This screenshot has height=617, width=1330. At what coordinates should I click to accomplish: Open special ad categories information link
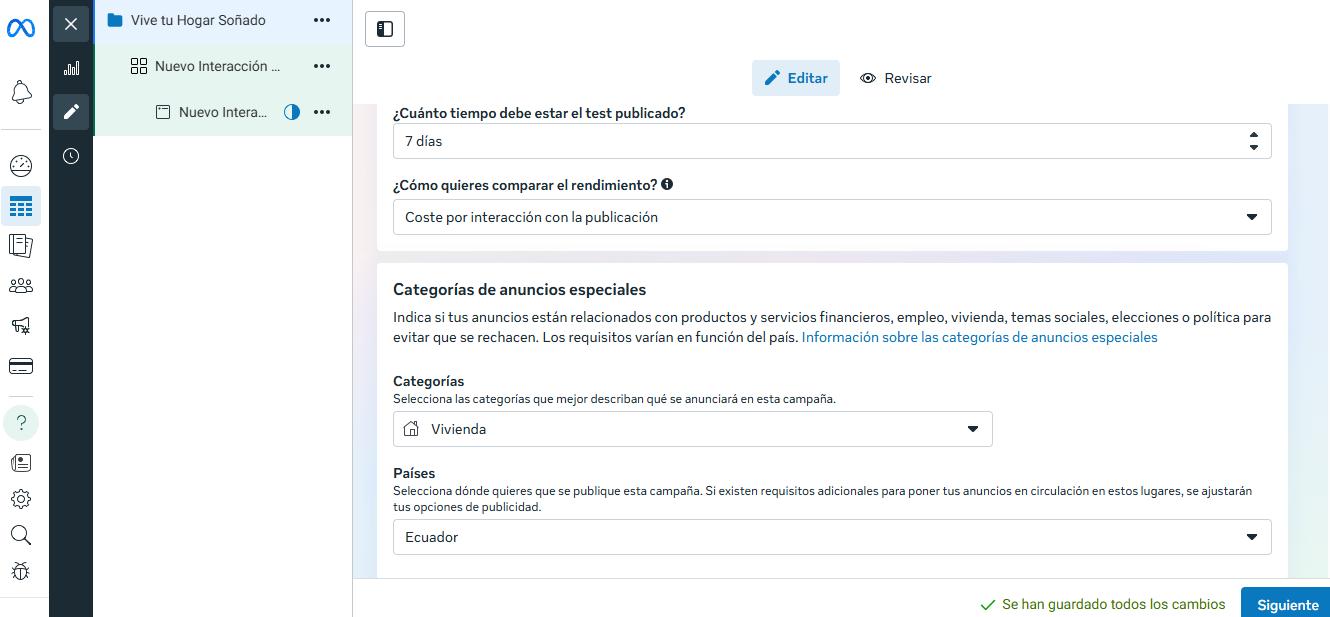[979, 337]
